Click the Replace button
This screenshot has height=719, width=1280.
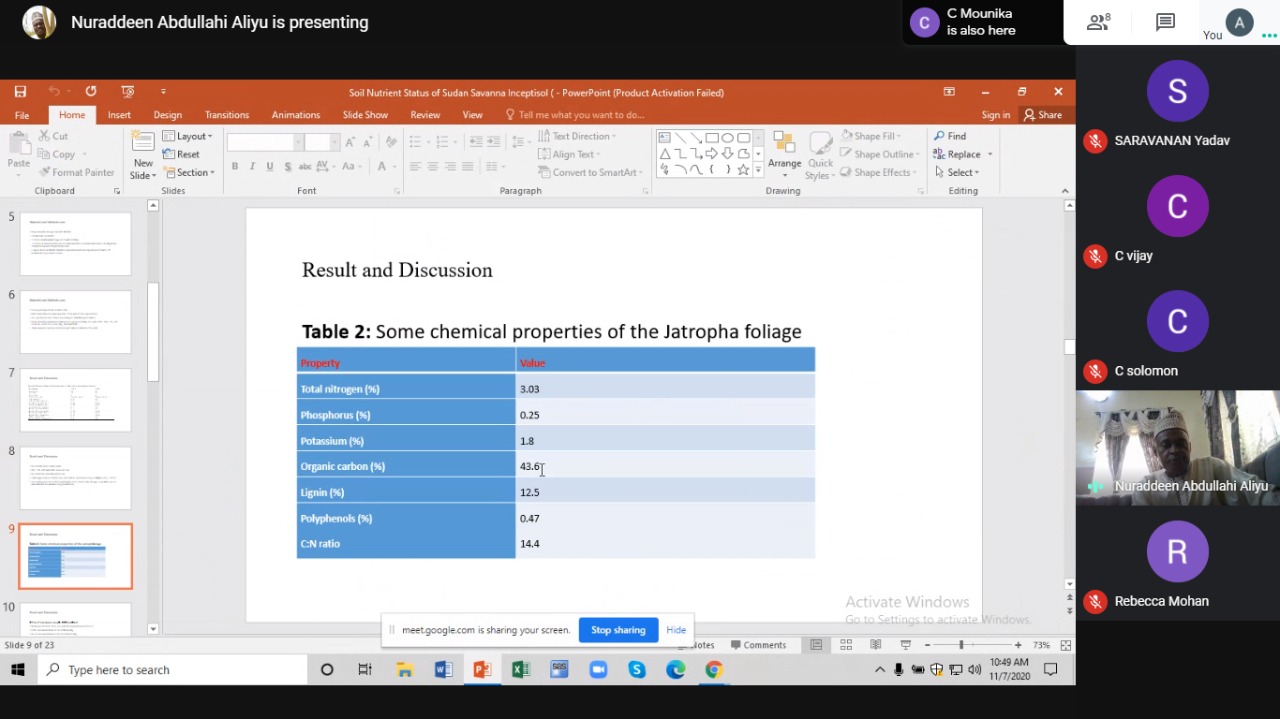[x=957, y=154]
